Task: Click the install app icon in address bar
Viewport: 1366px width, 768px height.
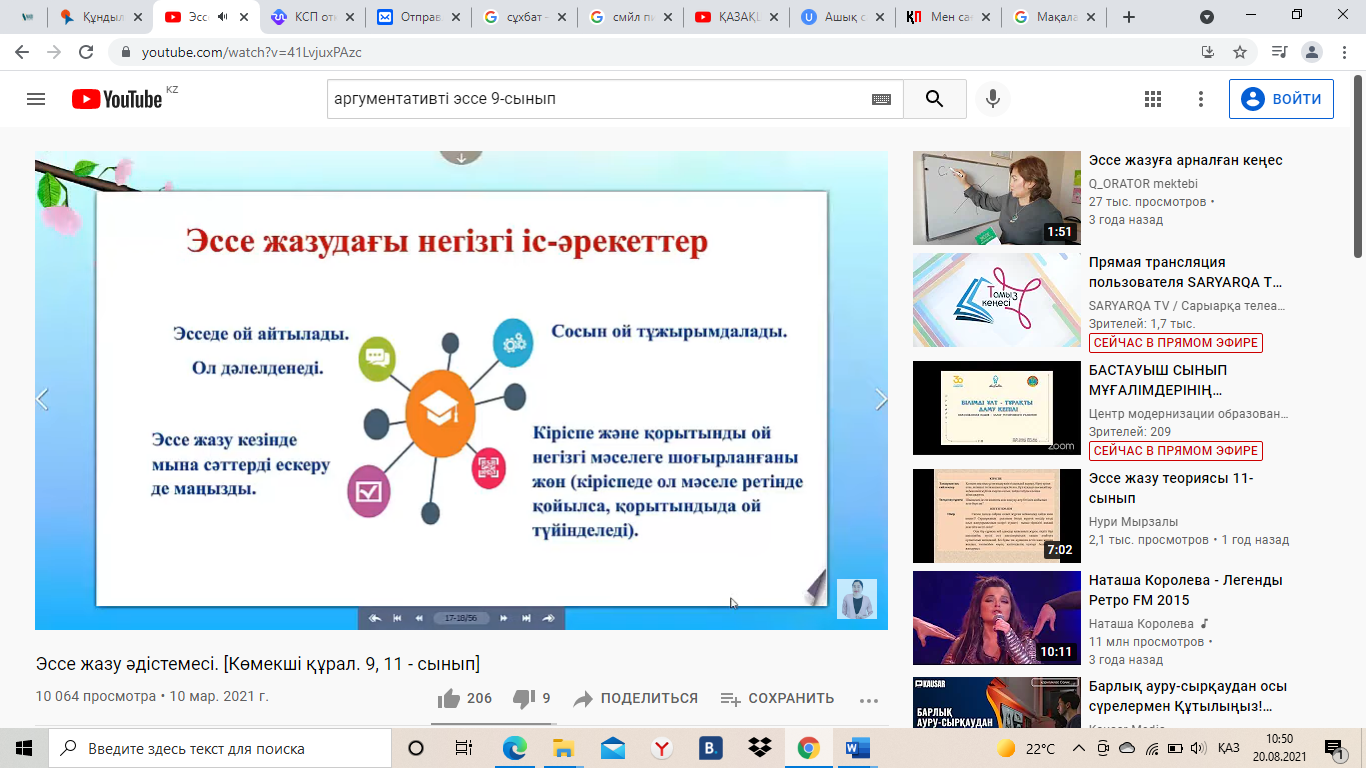Action: (x=1208, y=52)
